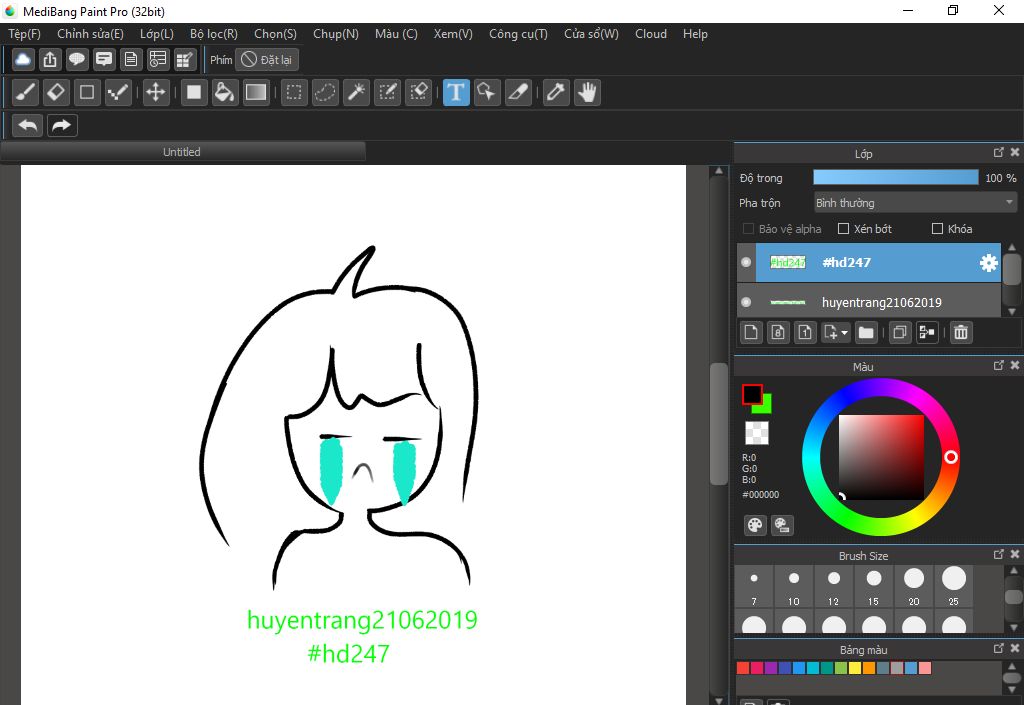1024x705 pixels.
Task: Click the Đặt lại reset button
Action: tap(267, 59)
